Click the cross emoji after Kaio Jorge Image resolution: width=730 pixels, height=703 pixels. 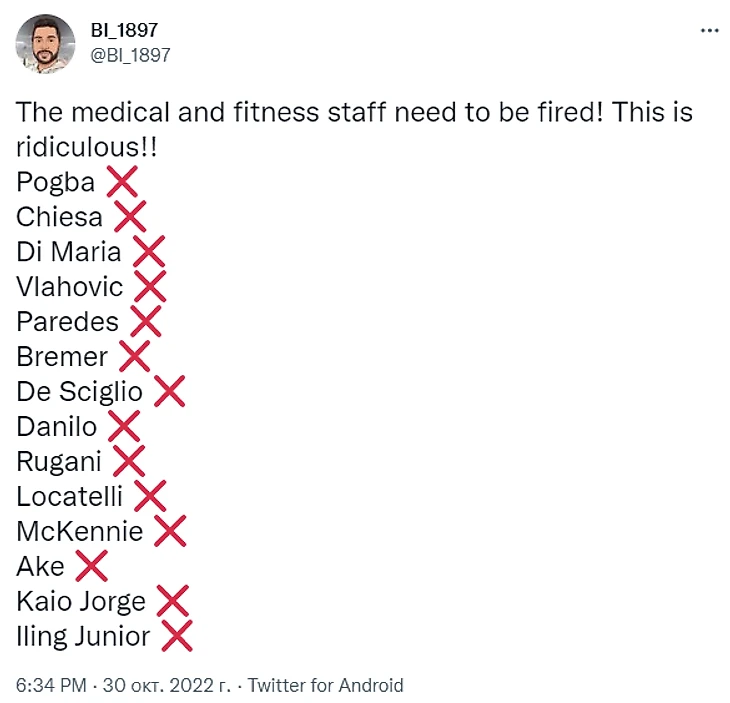[173, 602]
